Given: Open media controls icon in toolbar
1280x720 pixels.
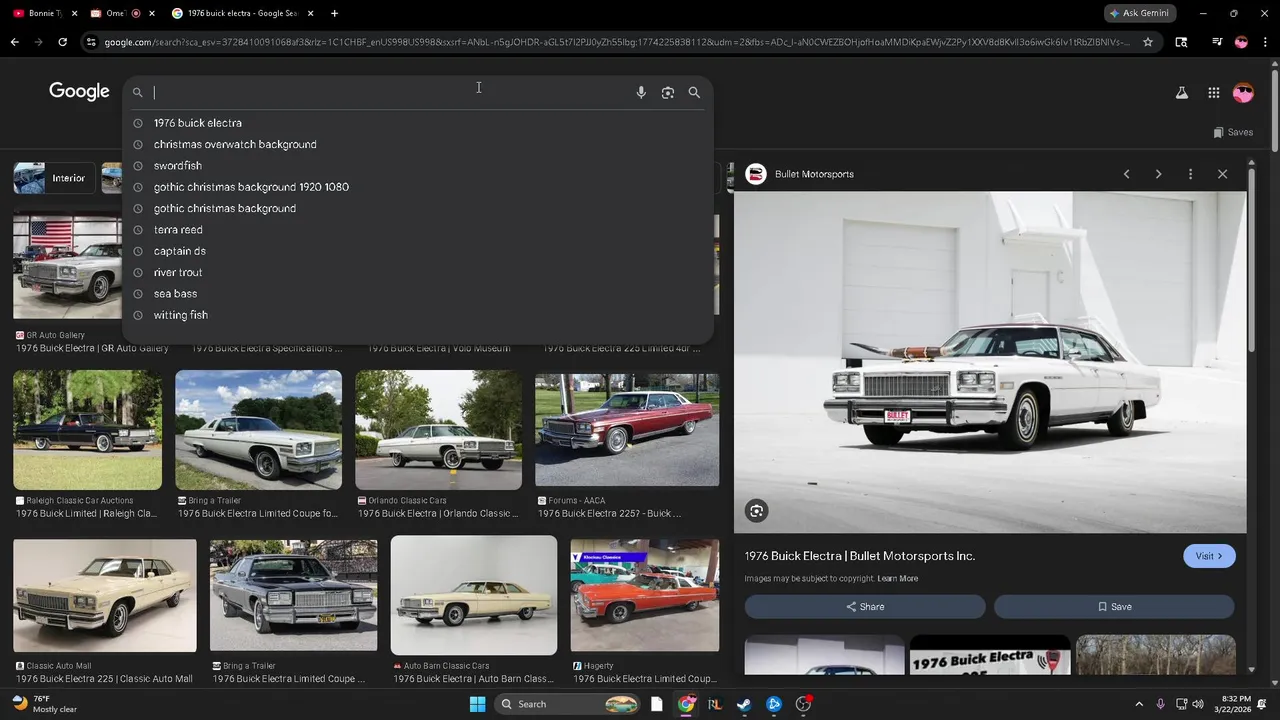Looking at the screenshot, I should 1217,42.
